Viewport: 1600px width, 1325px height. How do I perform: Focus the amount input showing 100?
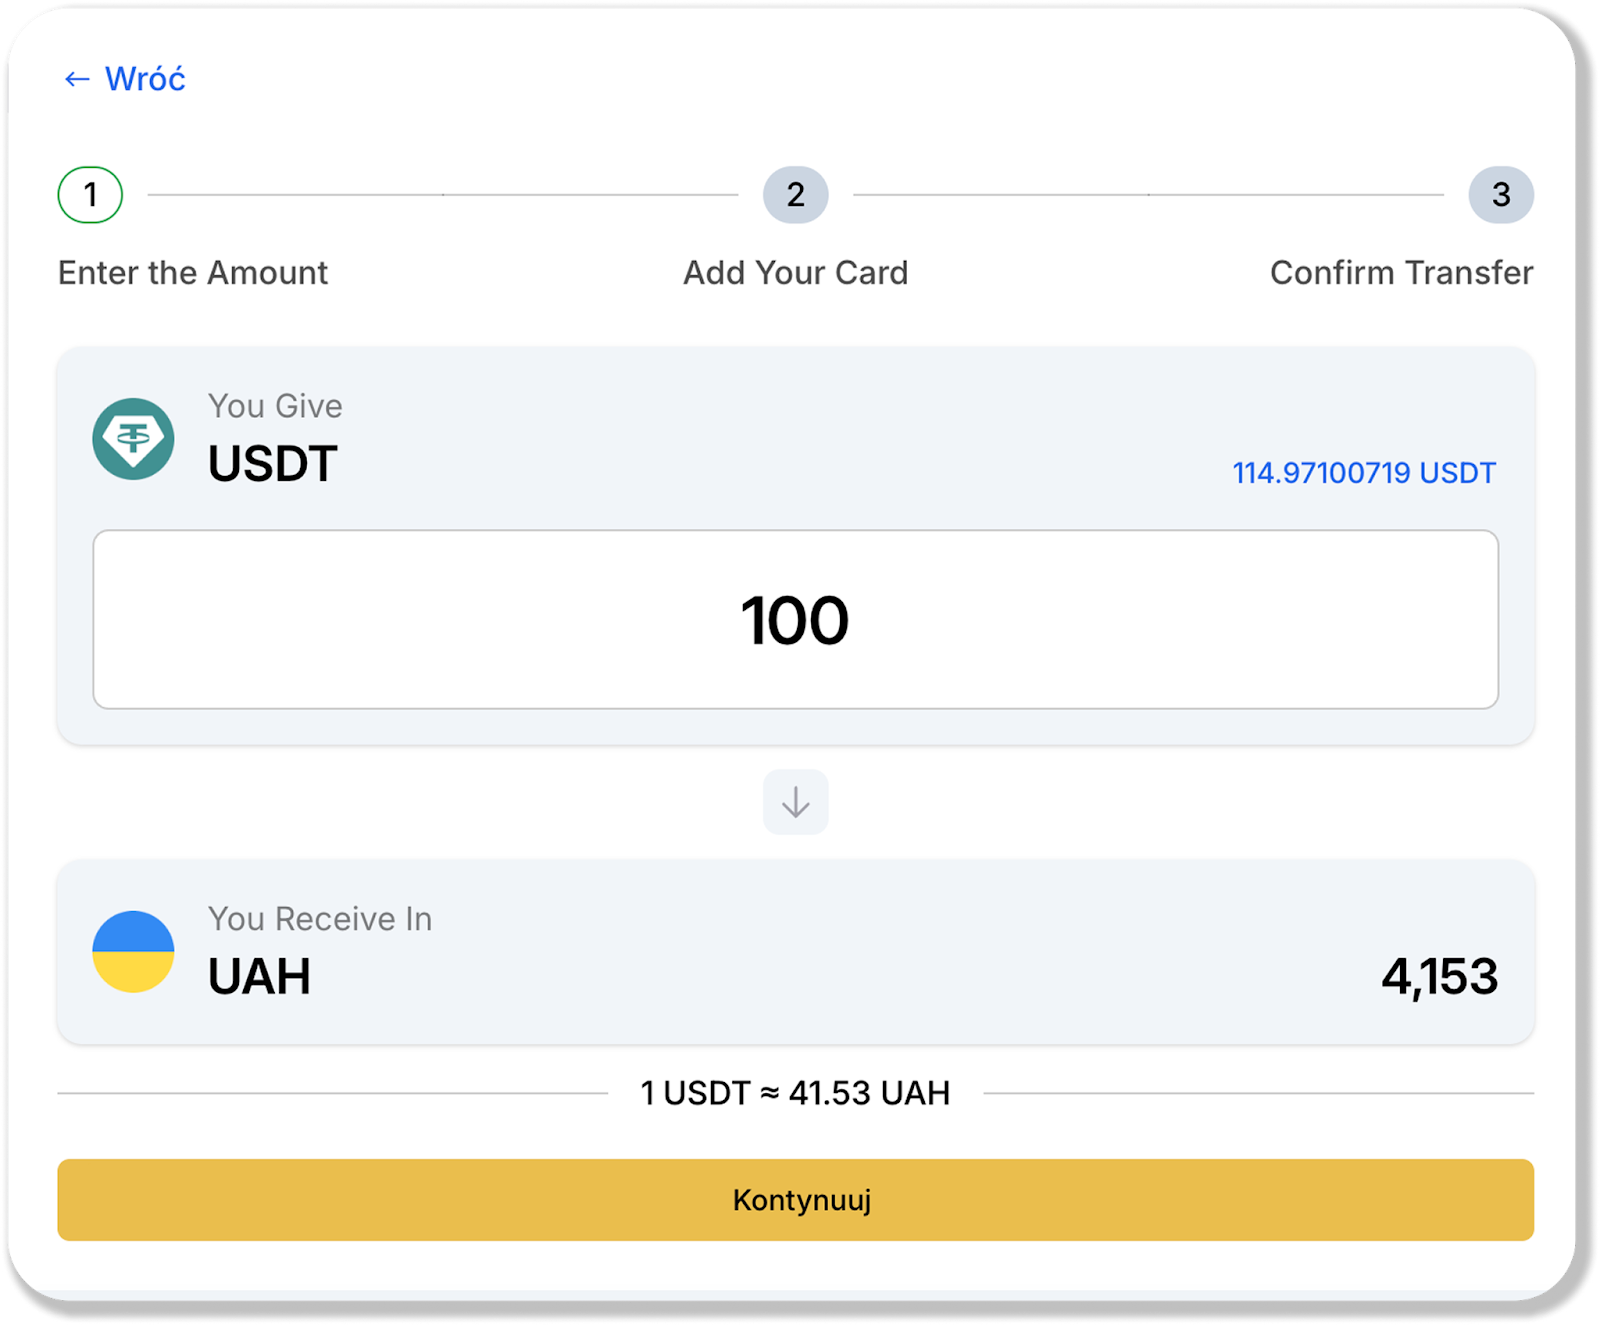coord(795,620)
